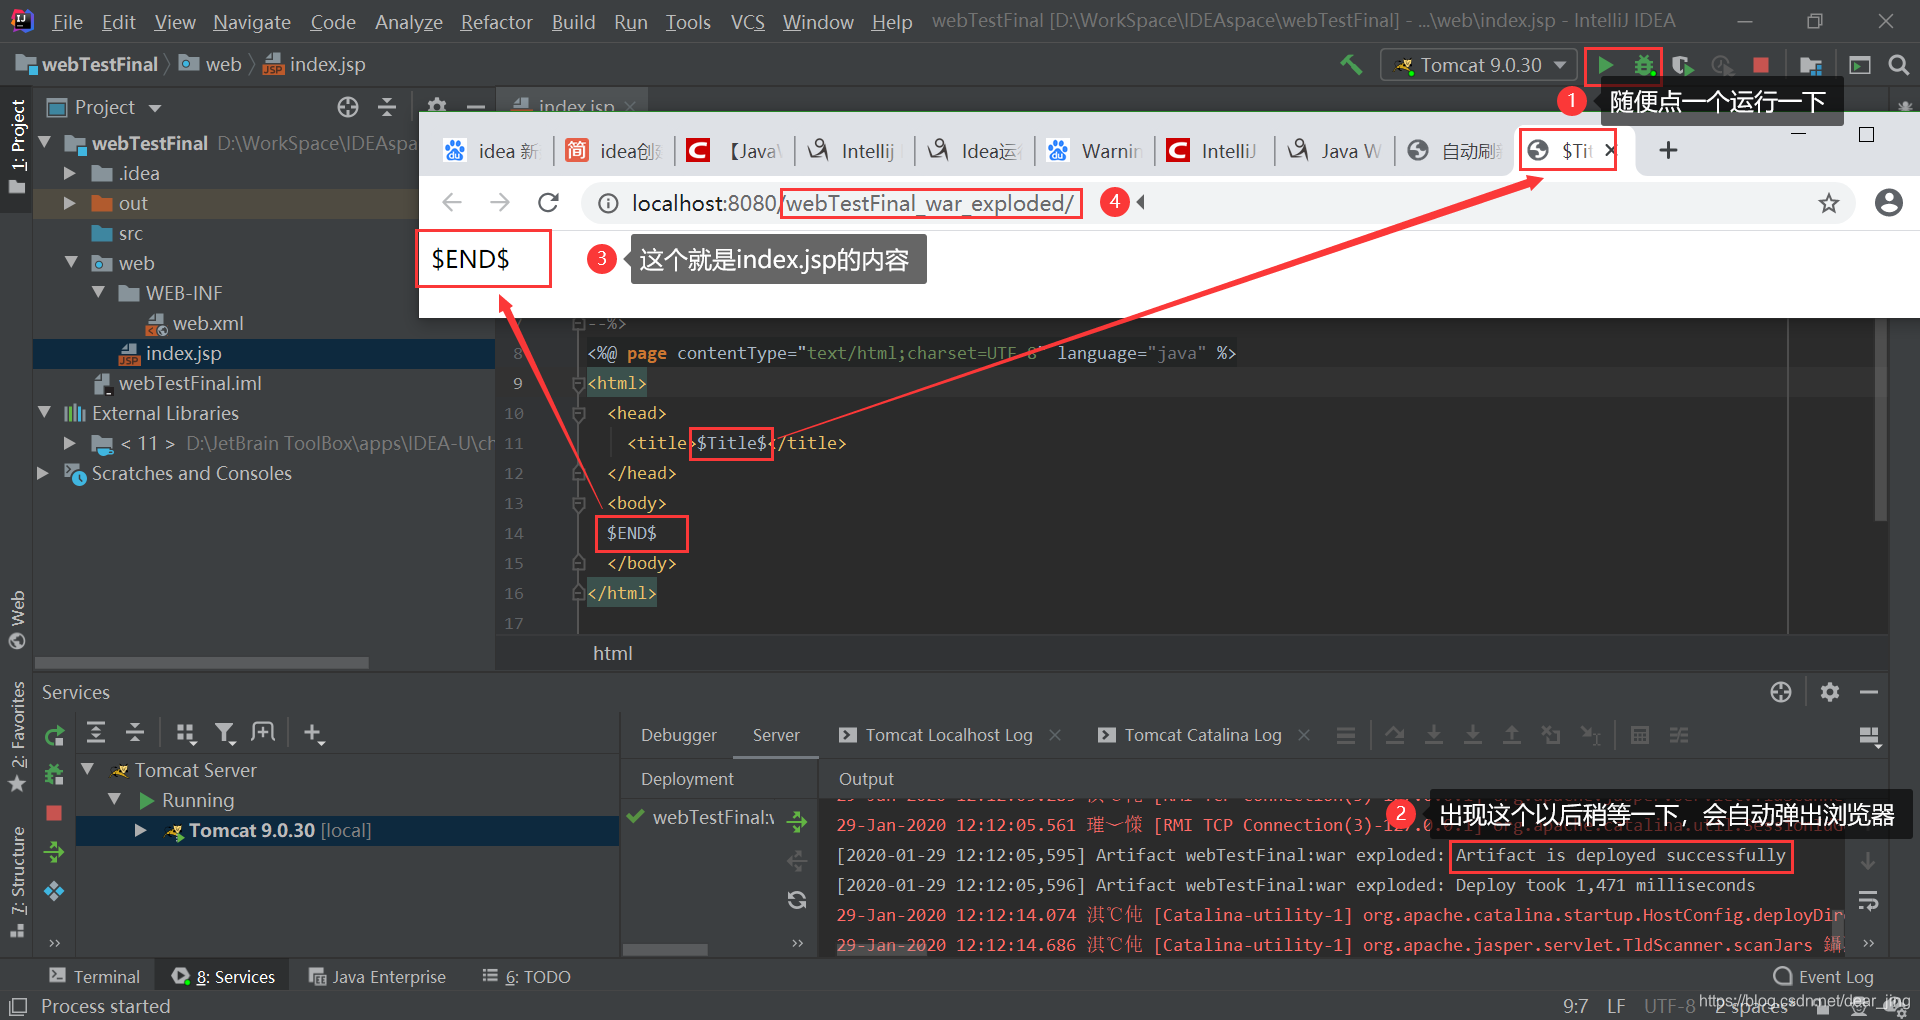Click browser Back arrow
The image size is (1920, 1020).
(x=452, y=203)
